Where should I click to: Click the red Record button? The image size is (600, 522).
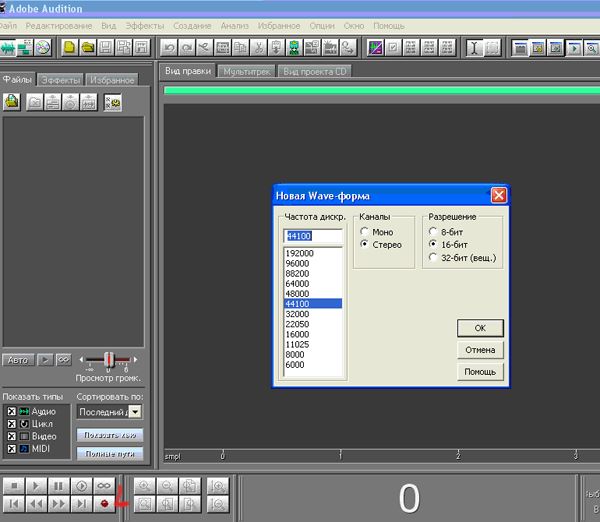coord(104,504)
